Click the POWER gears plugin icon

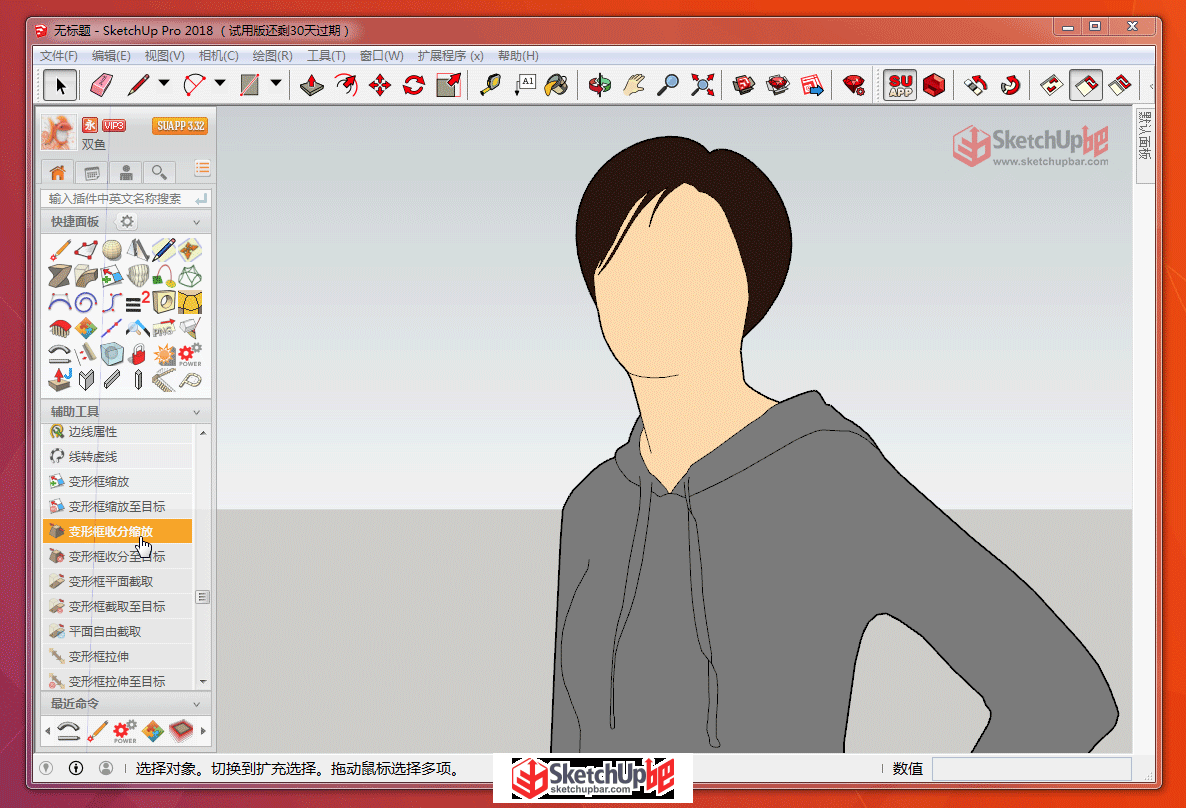tap(190, 354)
